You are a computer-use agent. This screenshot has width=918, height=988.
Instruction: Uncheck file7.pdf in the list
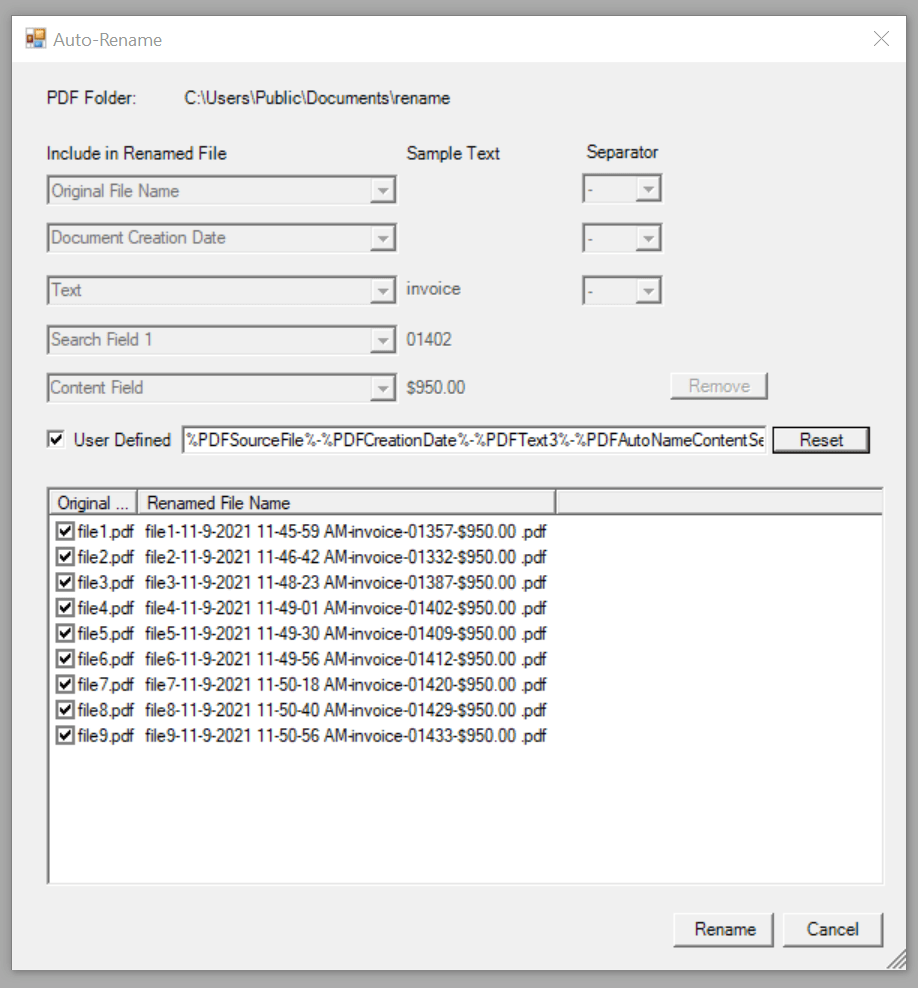[65, 684]
